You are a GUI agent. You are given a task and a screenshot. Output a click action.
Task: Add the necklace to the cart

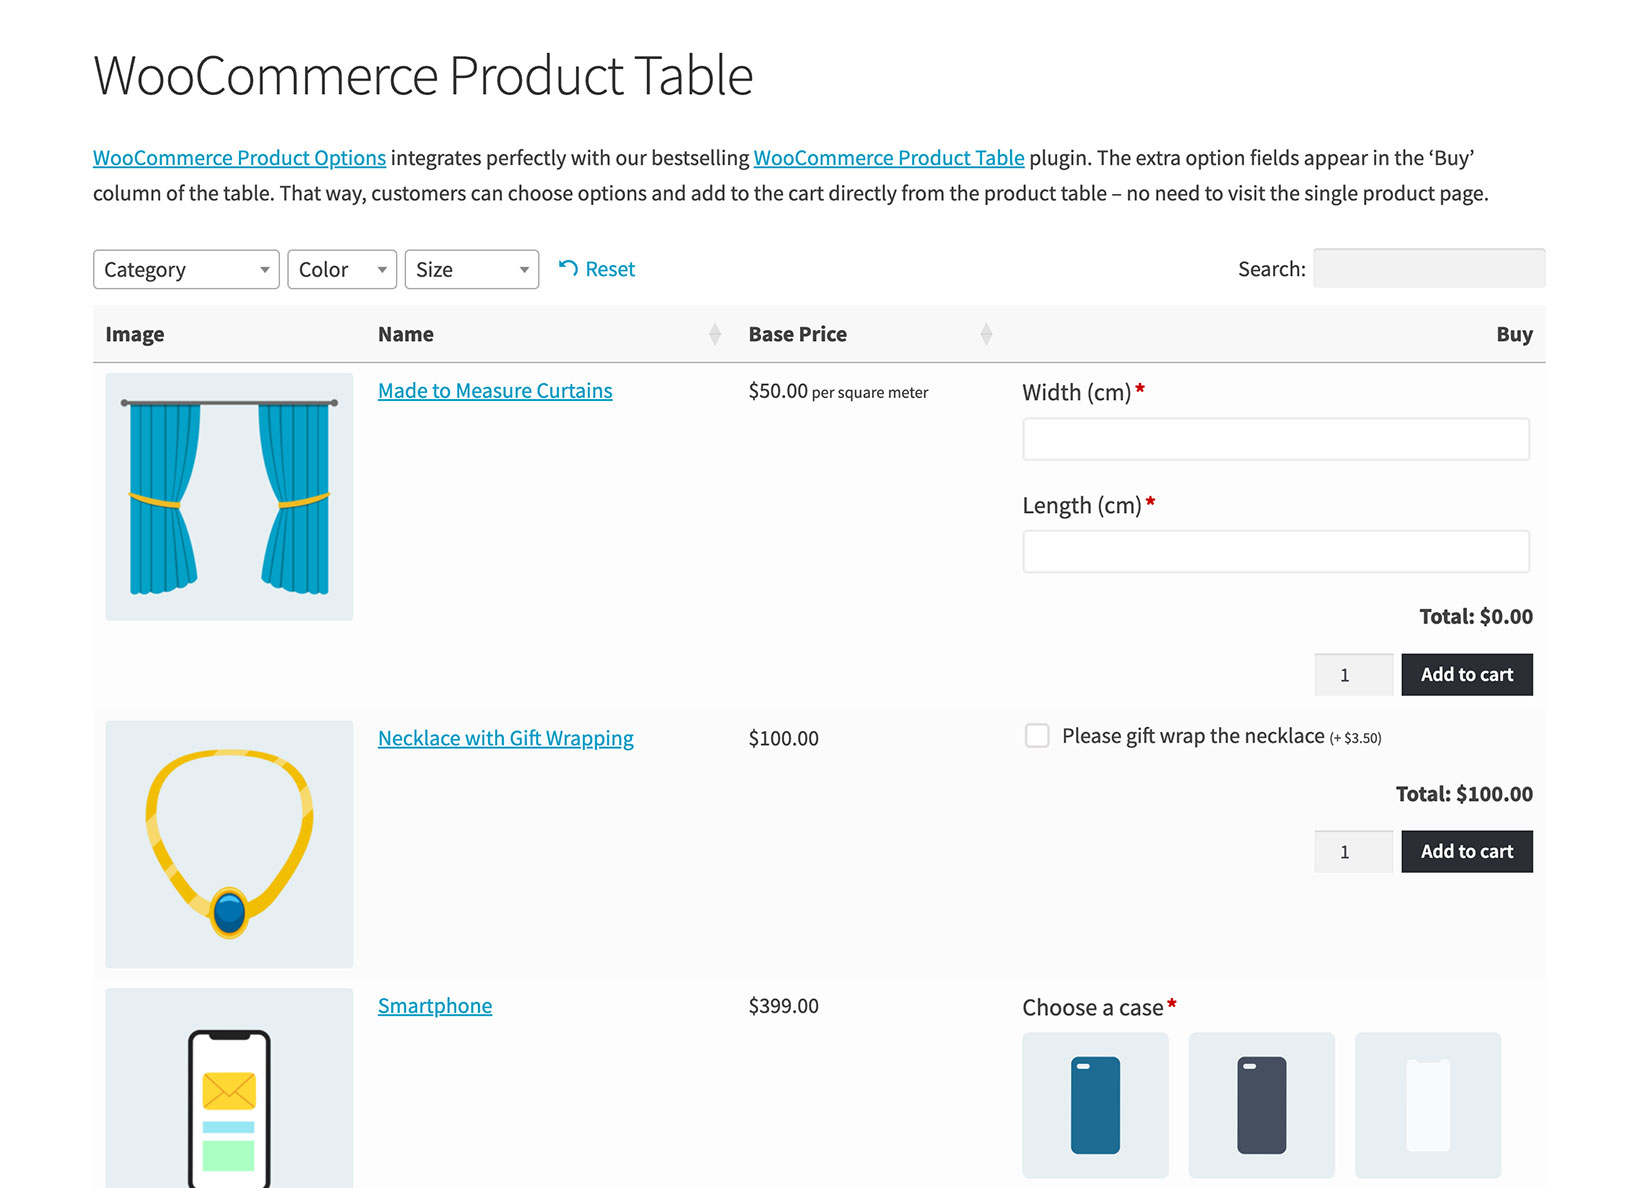tap(1466, 851)
